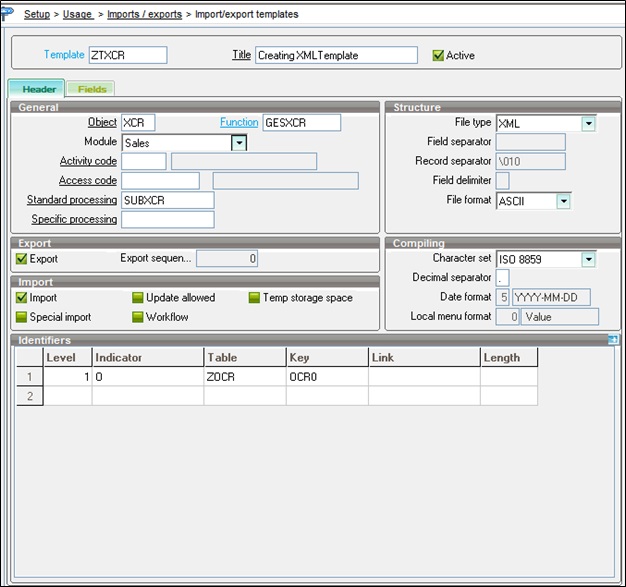Toggle the Active checkbox

tap(438, 55)
